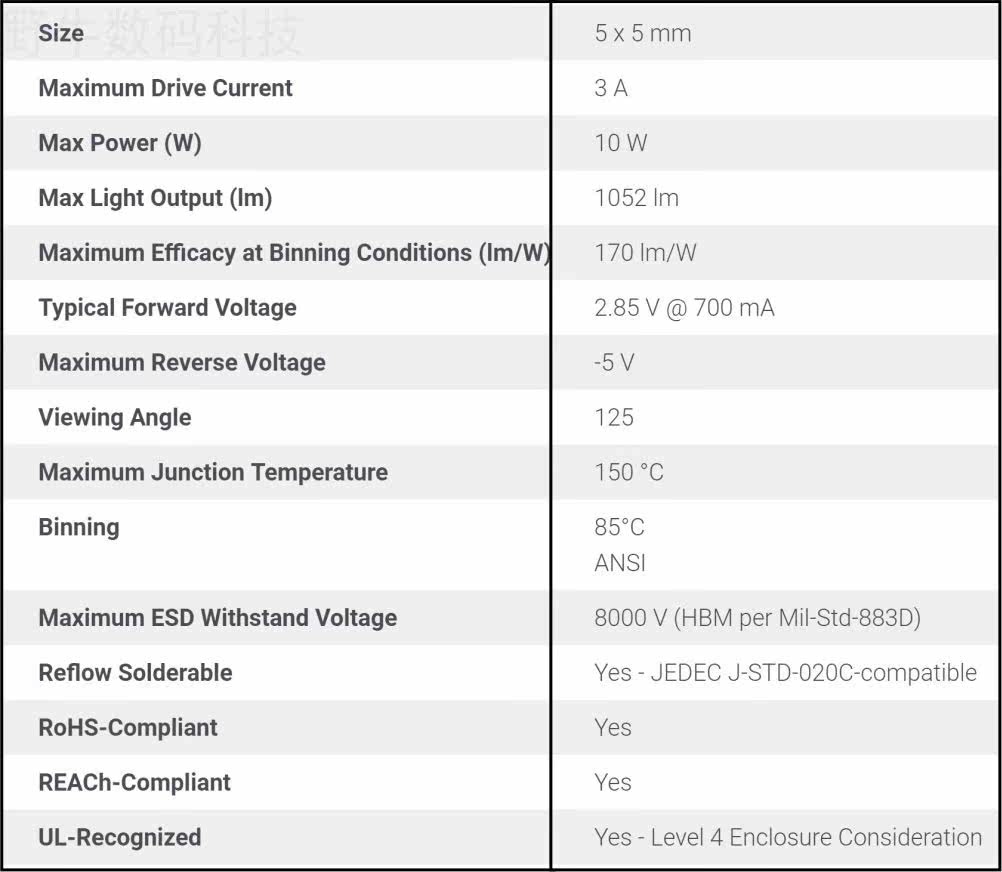Click the Max Power (W) label

(x=120, y=143)
